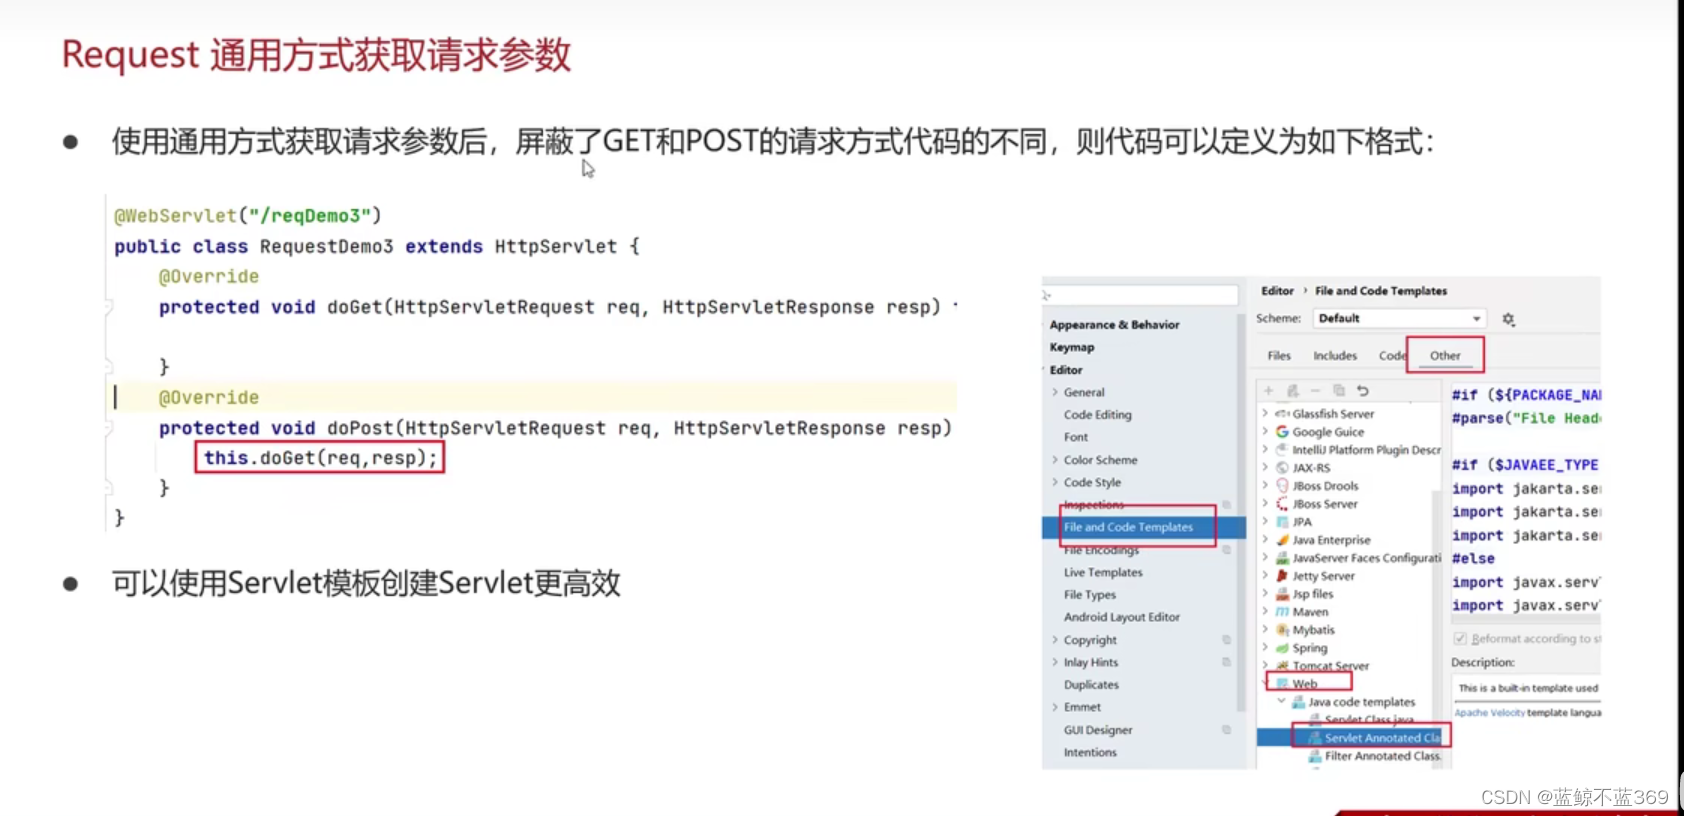Click the create child template toolbar icon
Screen dimensions: 1684x816
[x=1292, y=391]
